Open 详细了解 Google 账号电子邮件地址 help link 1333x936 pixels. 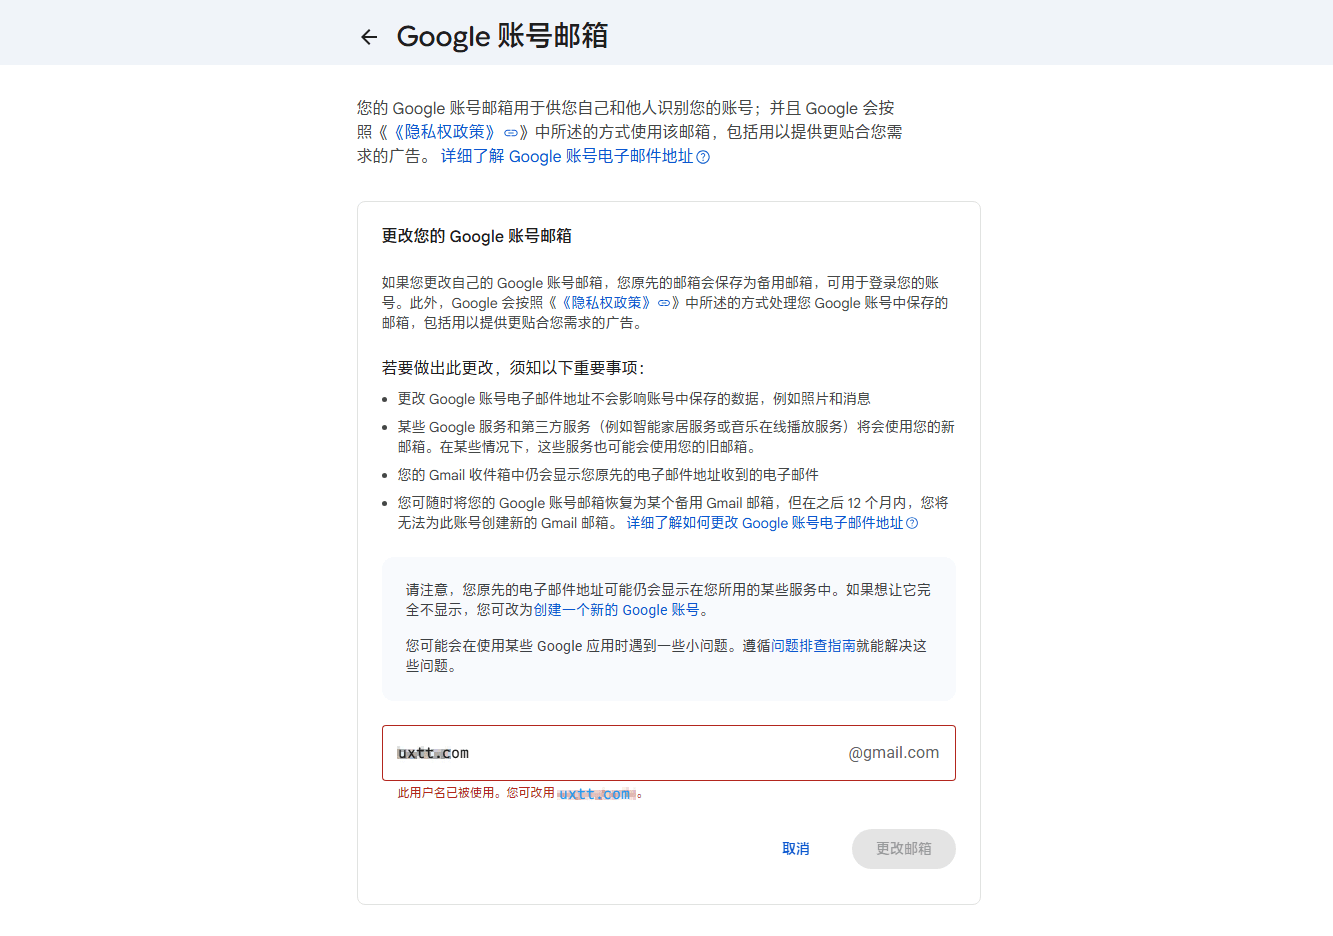click(567, 156)
